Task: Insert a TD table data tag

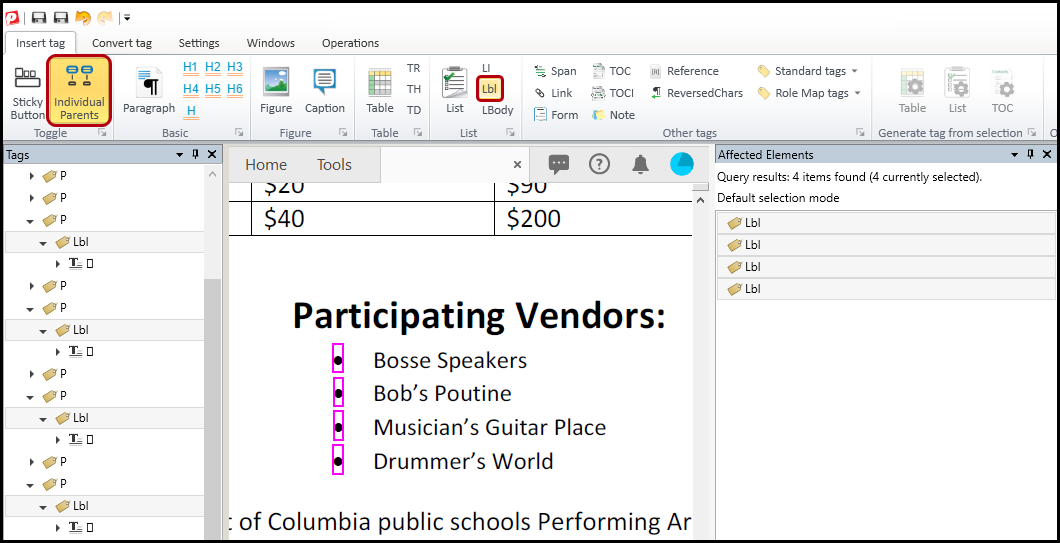Action: point(414,110)
